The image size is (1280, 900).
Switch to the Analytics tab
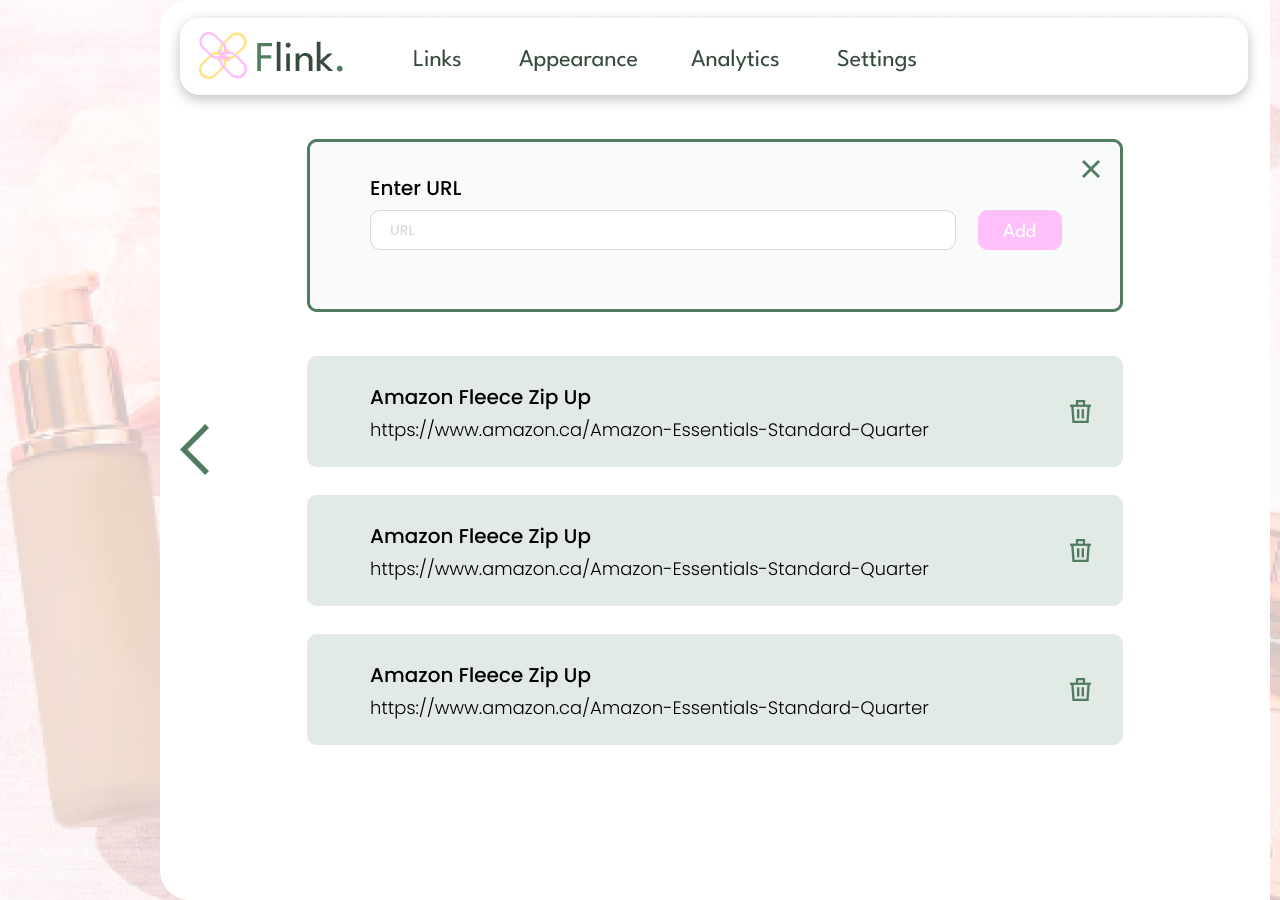(x=735, y=59)
